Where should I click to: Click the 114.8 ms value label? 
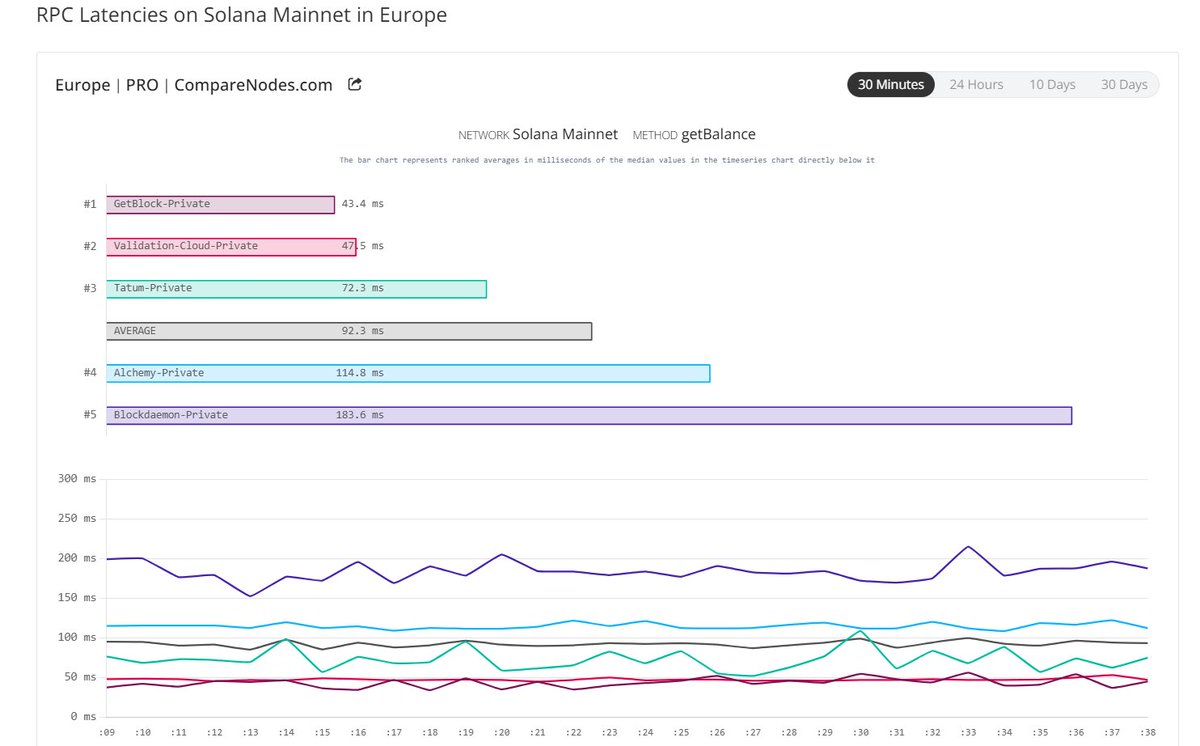[x=360, y=372]
